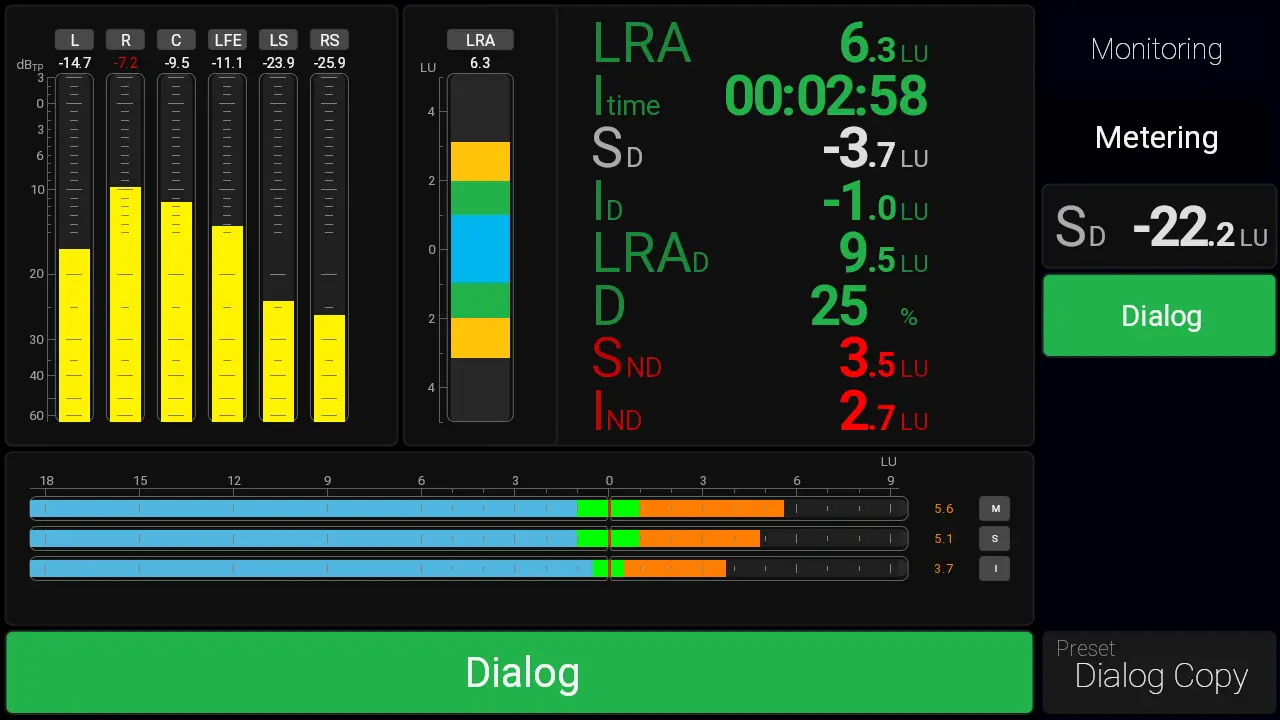This screenshot has height=720, width=1280.
Task: Toggle the I integrated loudness button
Action: 995,569
